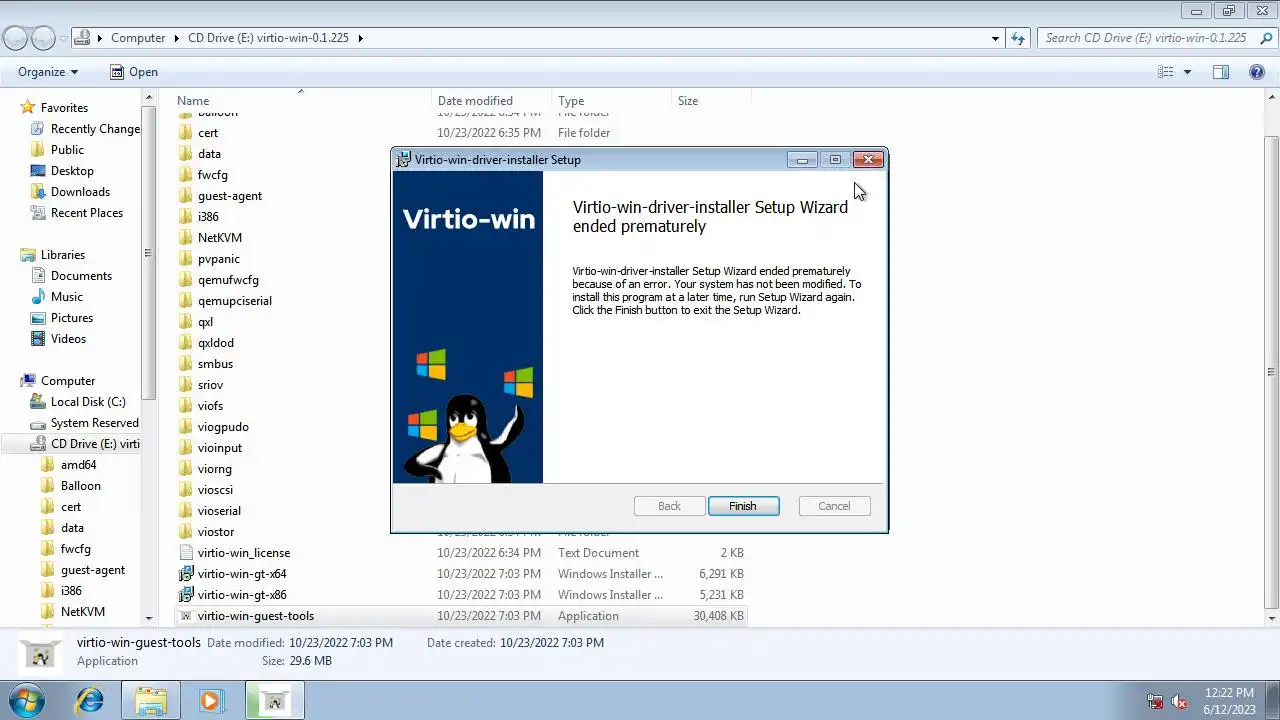Open the address bar history dropdown
Viewport: 1280px width, 720px height.
tap(995, 38)
